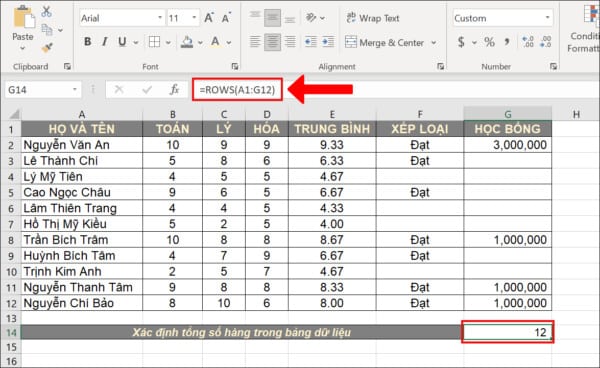Decrease font size with smaller A icon
Viewport: 600px width, 368px height.
click(x=226, y=18)
